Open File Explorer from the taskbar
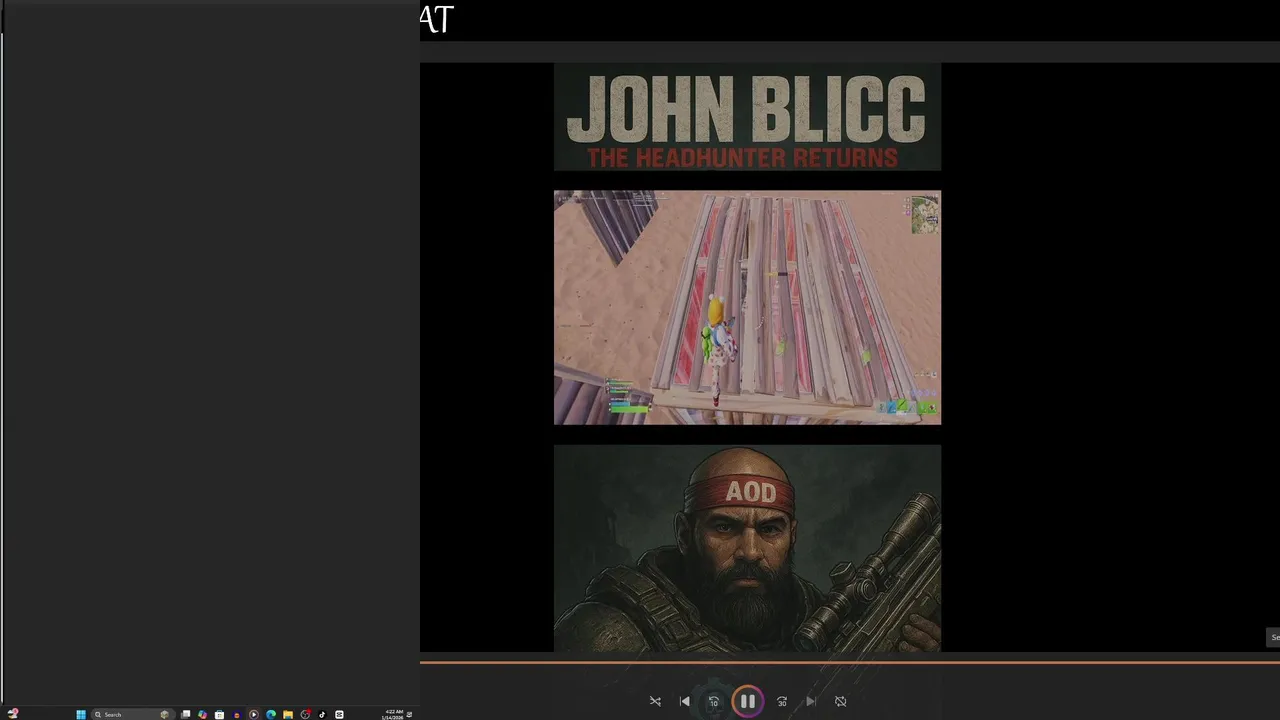This screenshot has height=720, width=1280. (x=288, y=714)
